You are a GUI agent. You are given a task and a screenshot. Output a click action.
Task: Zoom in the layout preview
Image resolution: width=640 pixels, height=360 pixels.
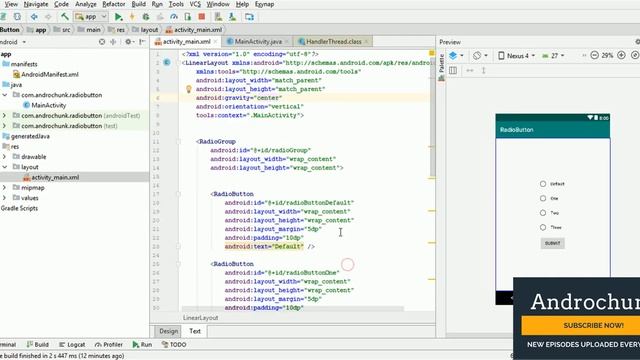621,55
